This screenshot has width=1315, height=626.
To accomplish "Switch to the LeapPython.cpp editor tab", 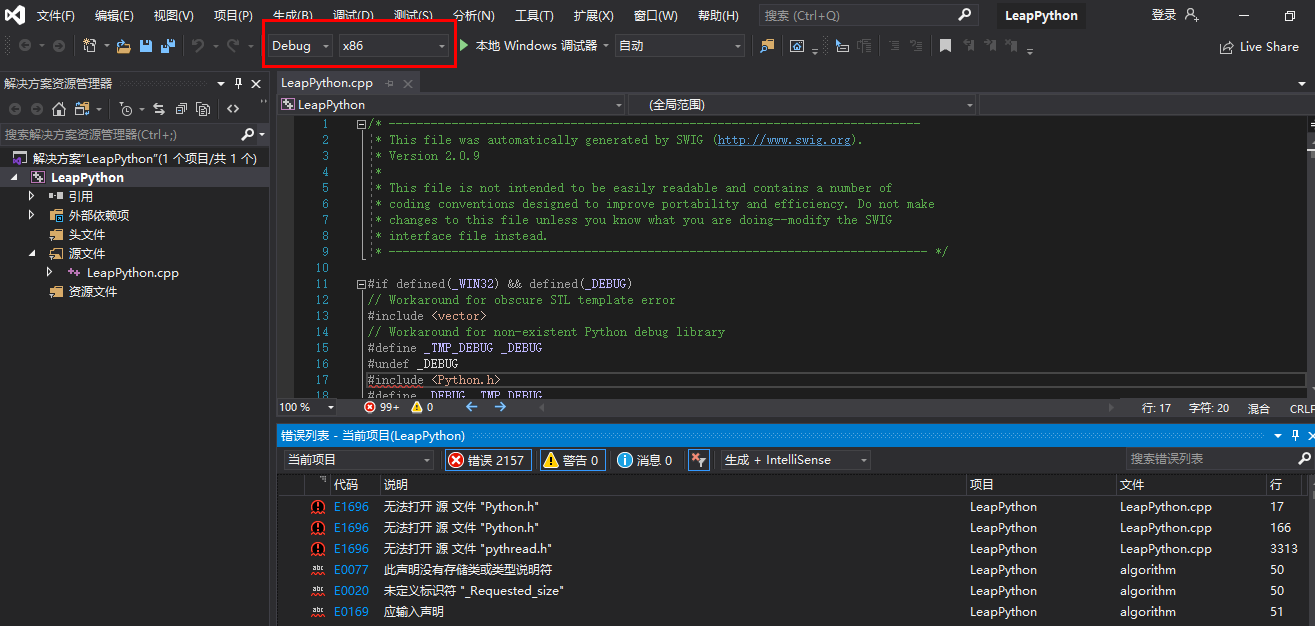I will 325,85.
